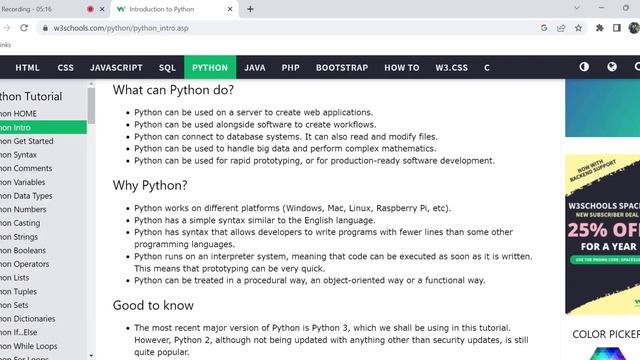The height and width of the screenshot is (360, 640).
Task: Open Python Casting in sidebar
Action: point(43,223)
